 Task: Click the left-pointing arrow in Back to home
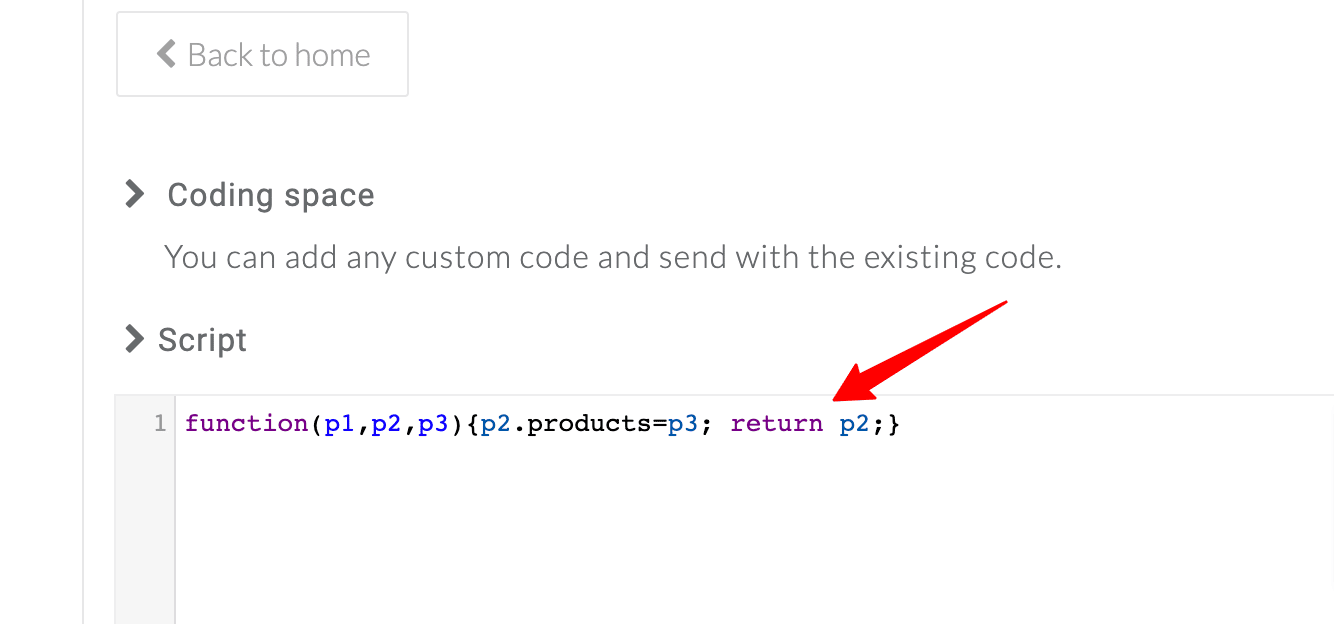pyautogui.click(x=166, y=54)
